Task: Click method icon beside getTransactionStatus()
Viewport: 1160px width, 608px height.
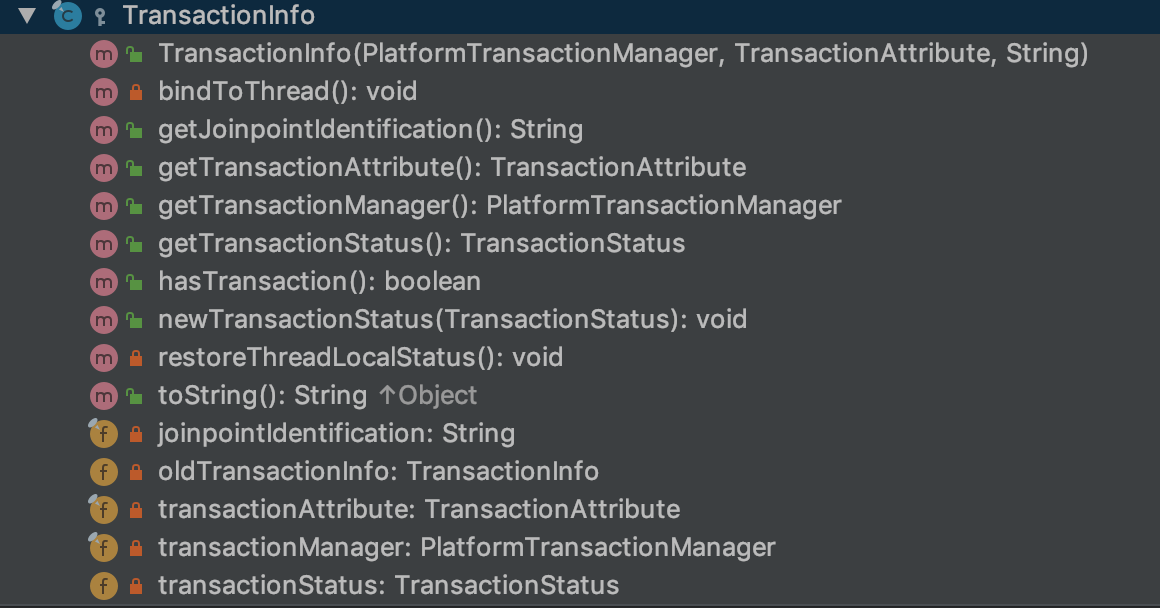Action: pyautogui.click(x=104, y=243)
